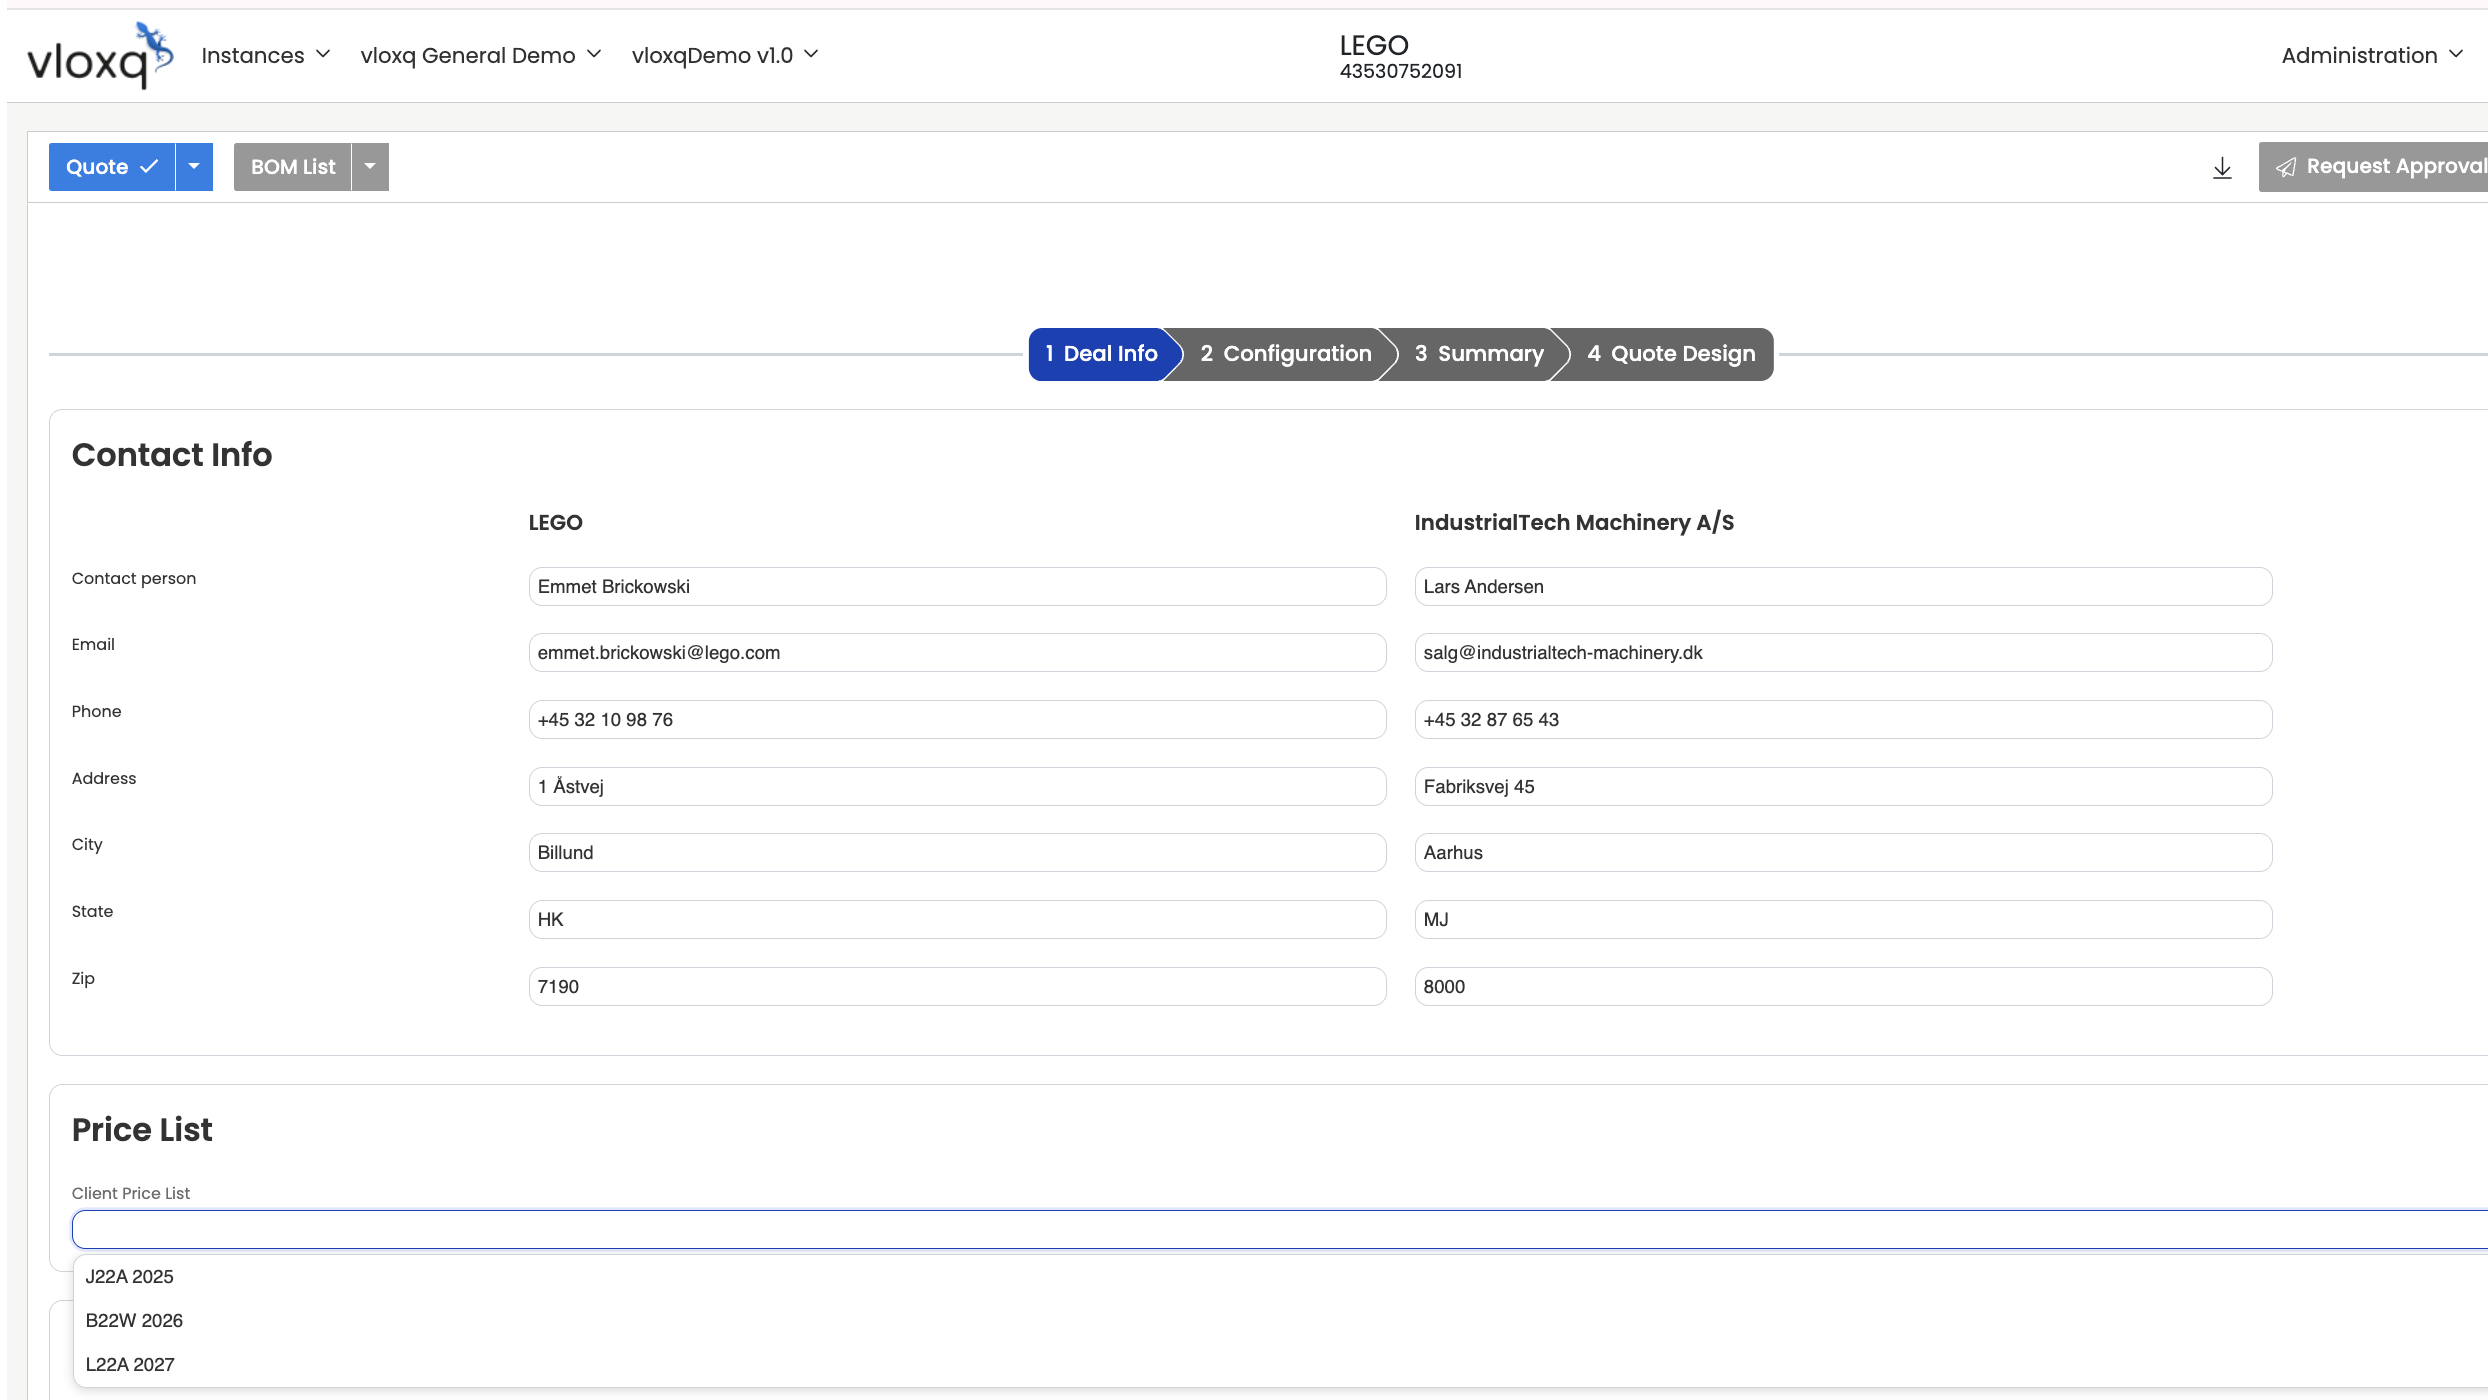
Task: Select the B22W 2026 price list option
Action: pos(134,1321)
